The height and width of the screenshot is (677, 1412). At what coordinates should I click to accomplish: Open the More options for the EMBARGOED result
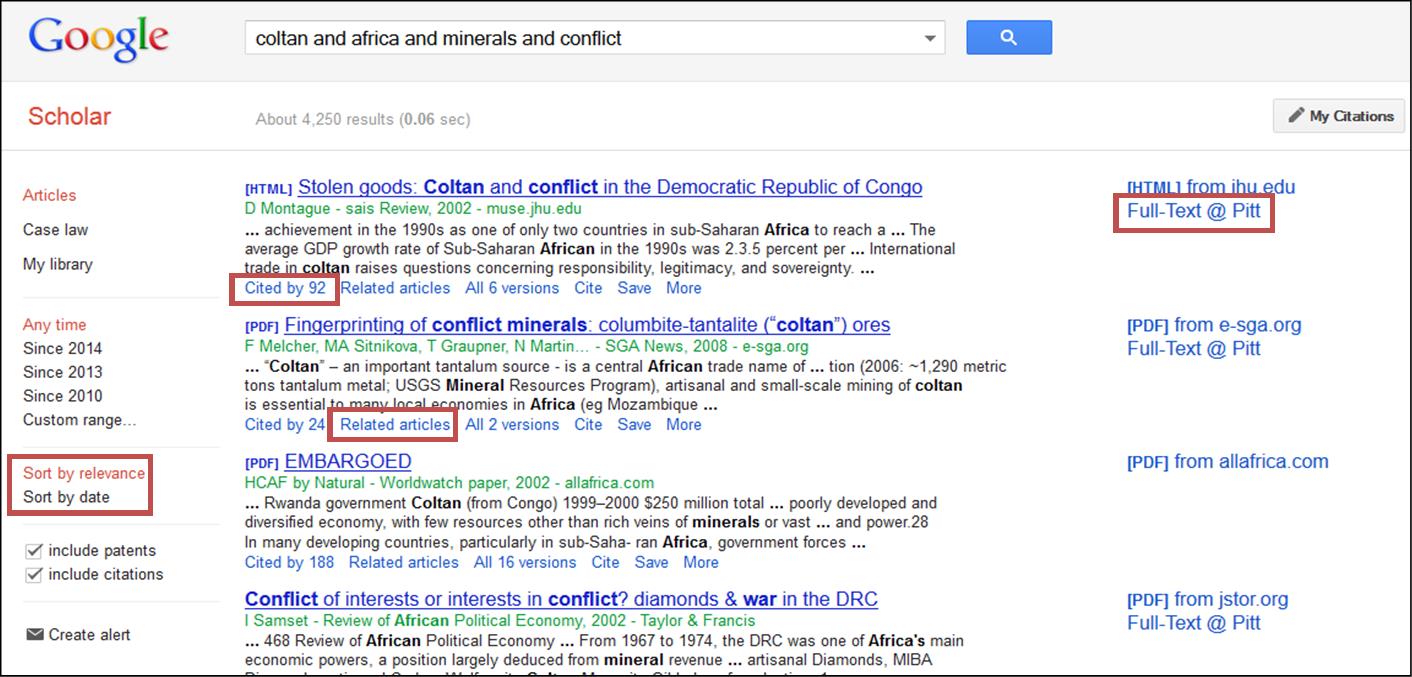click(700, 562)
